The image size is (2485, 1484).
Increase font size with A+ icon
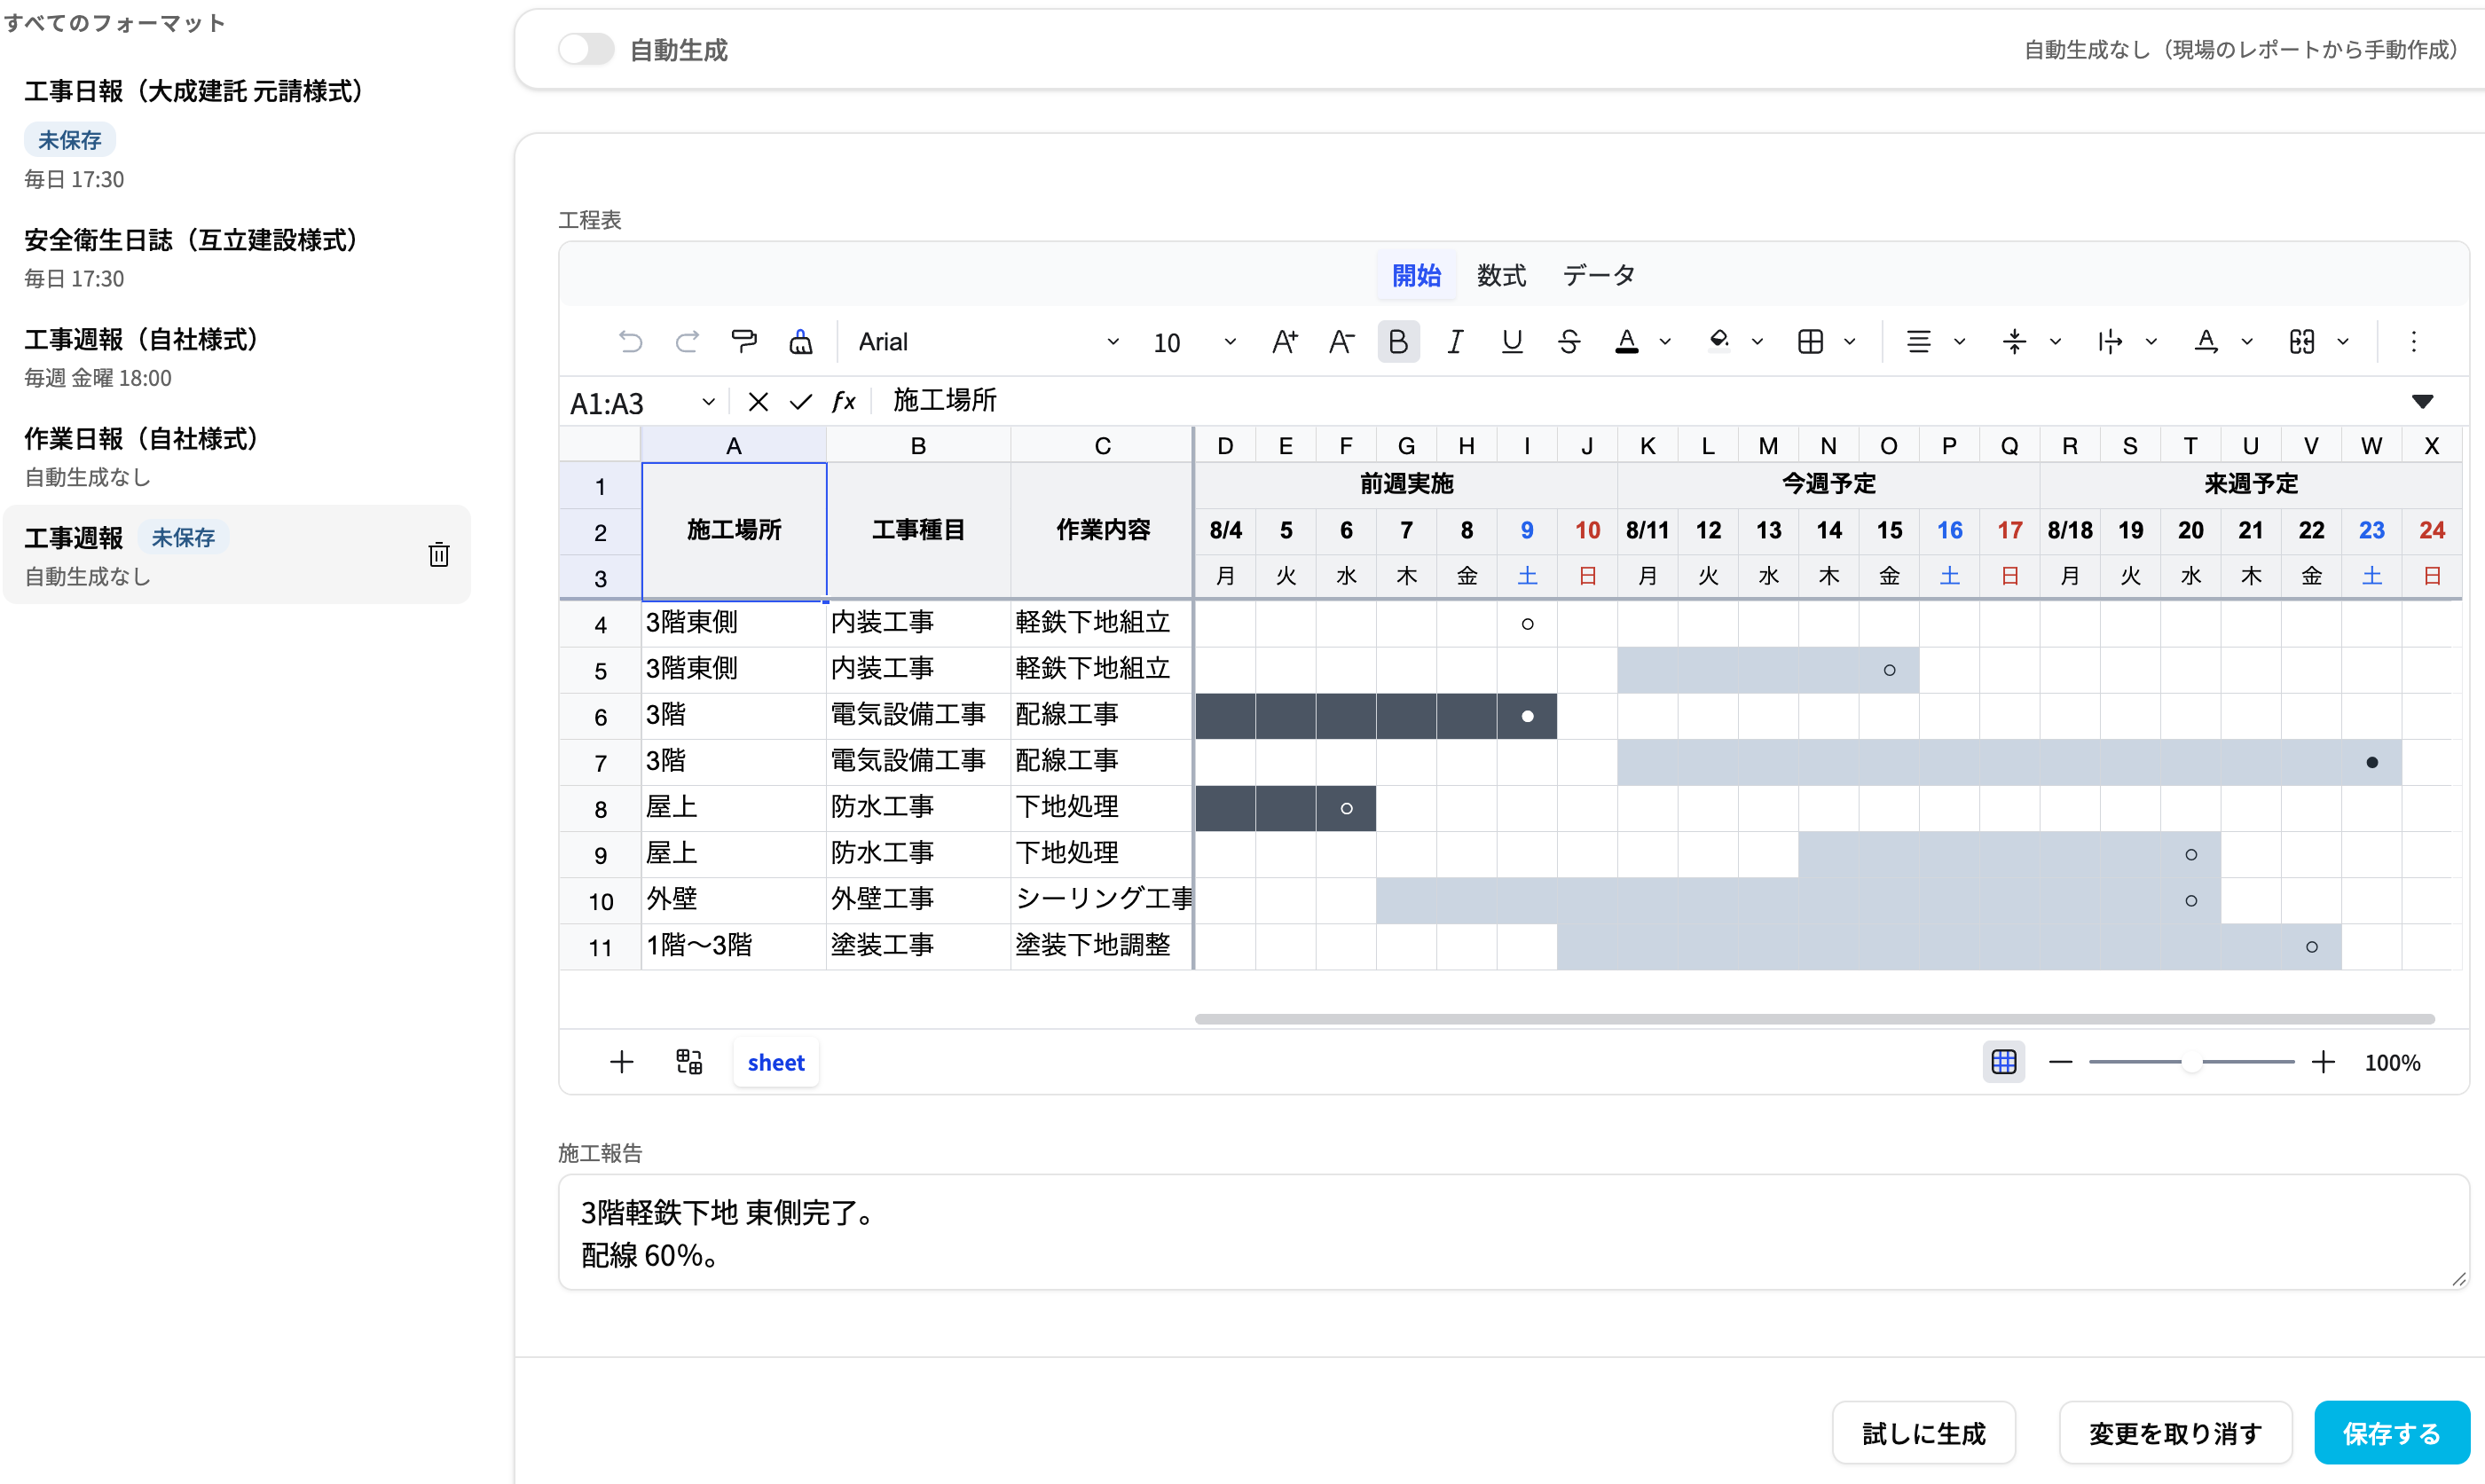pyautogui.click(x=1285, y=342)
